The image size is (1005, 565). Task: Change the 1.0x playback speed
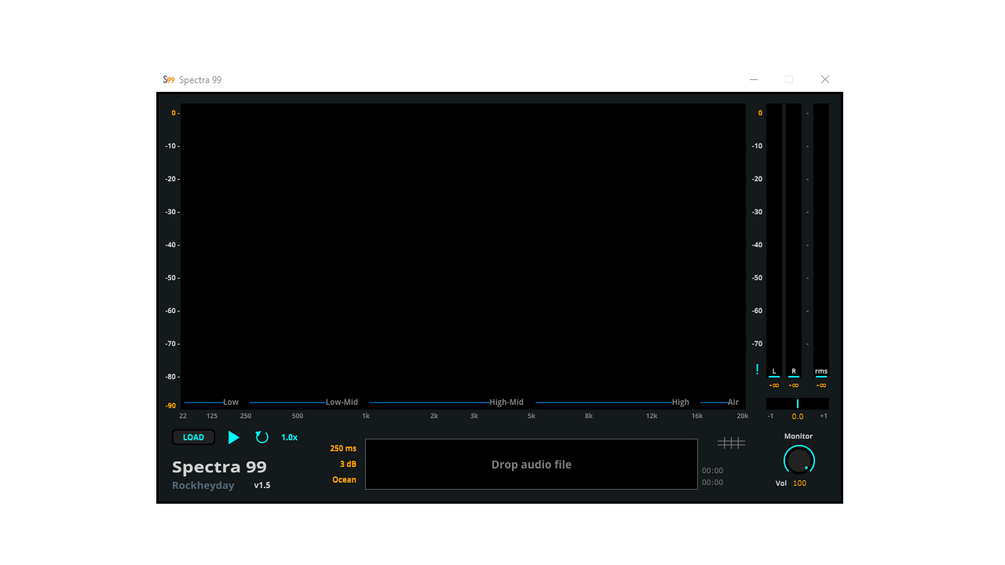289,438
